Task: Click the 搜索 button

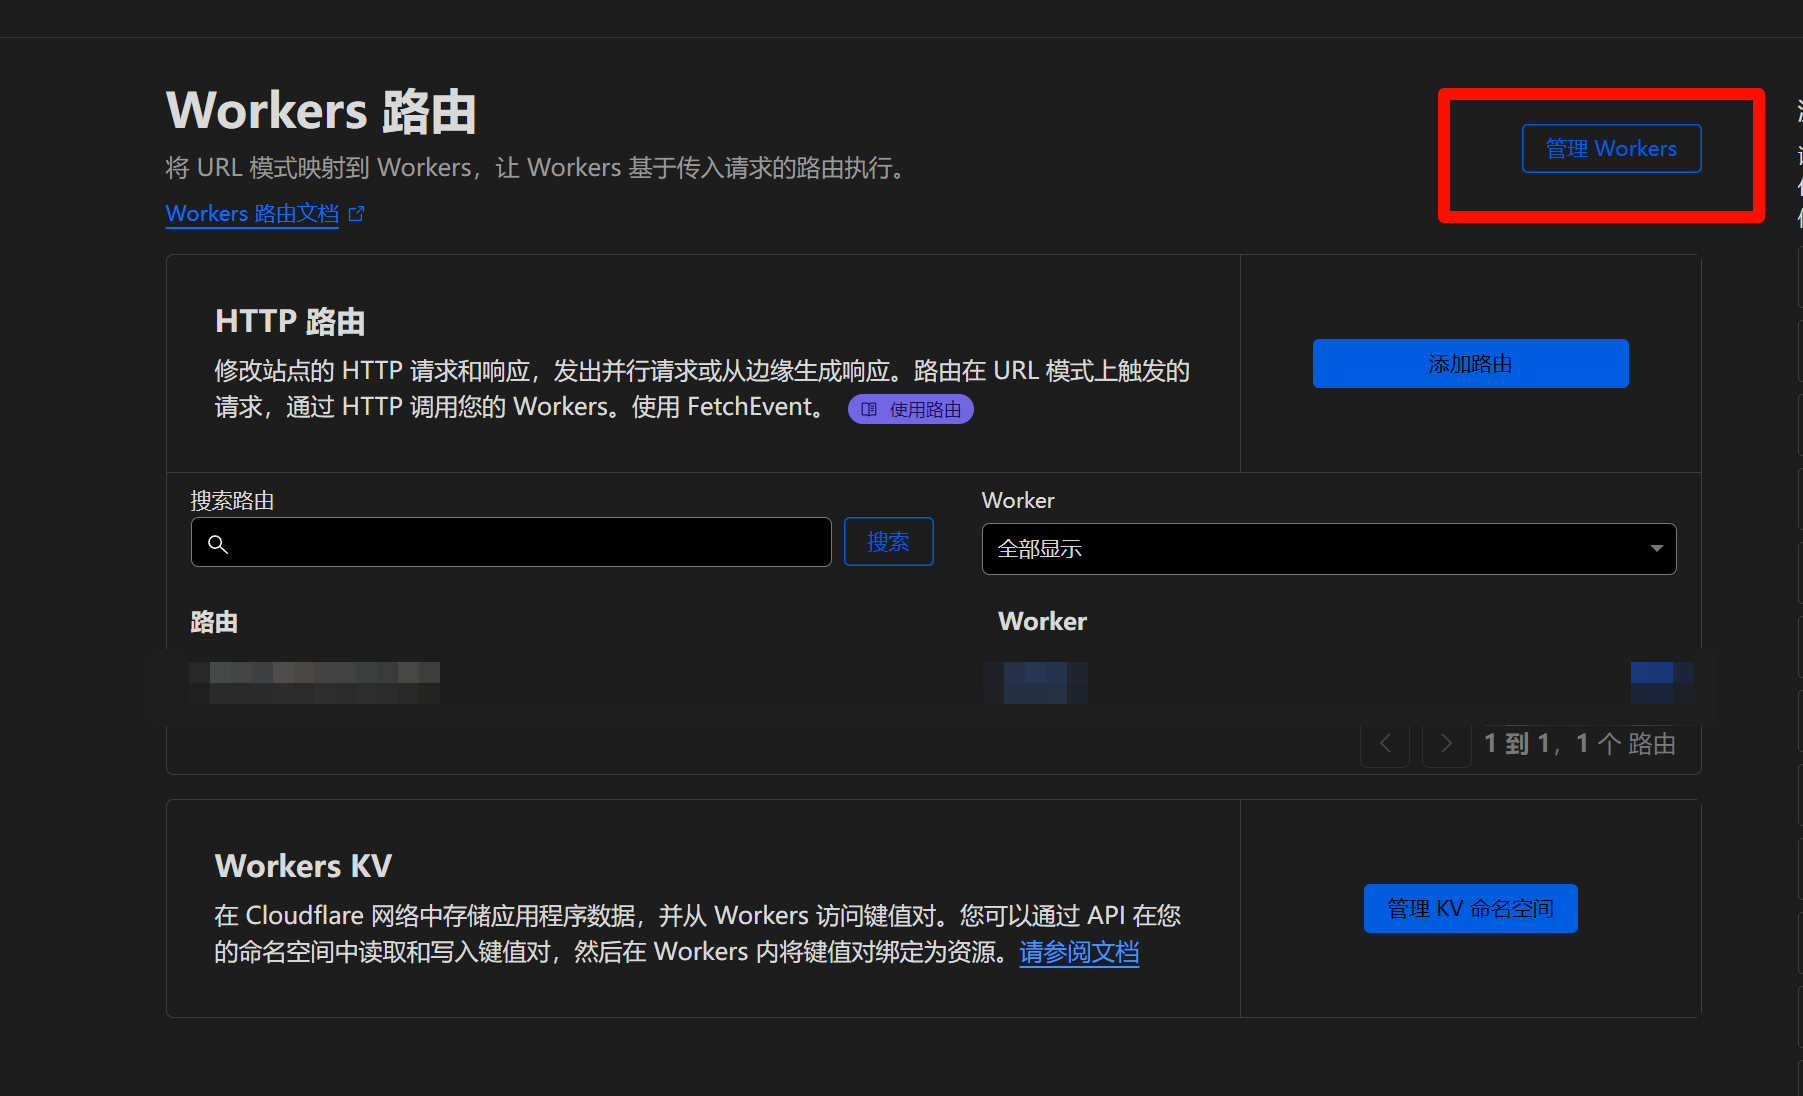Action: (x=888, y=541)
